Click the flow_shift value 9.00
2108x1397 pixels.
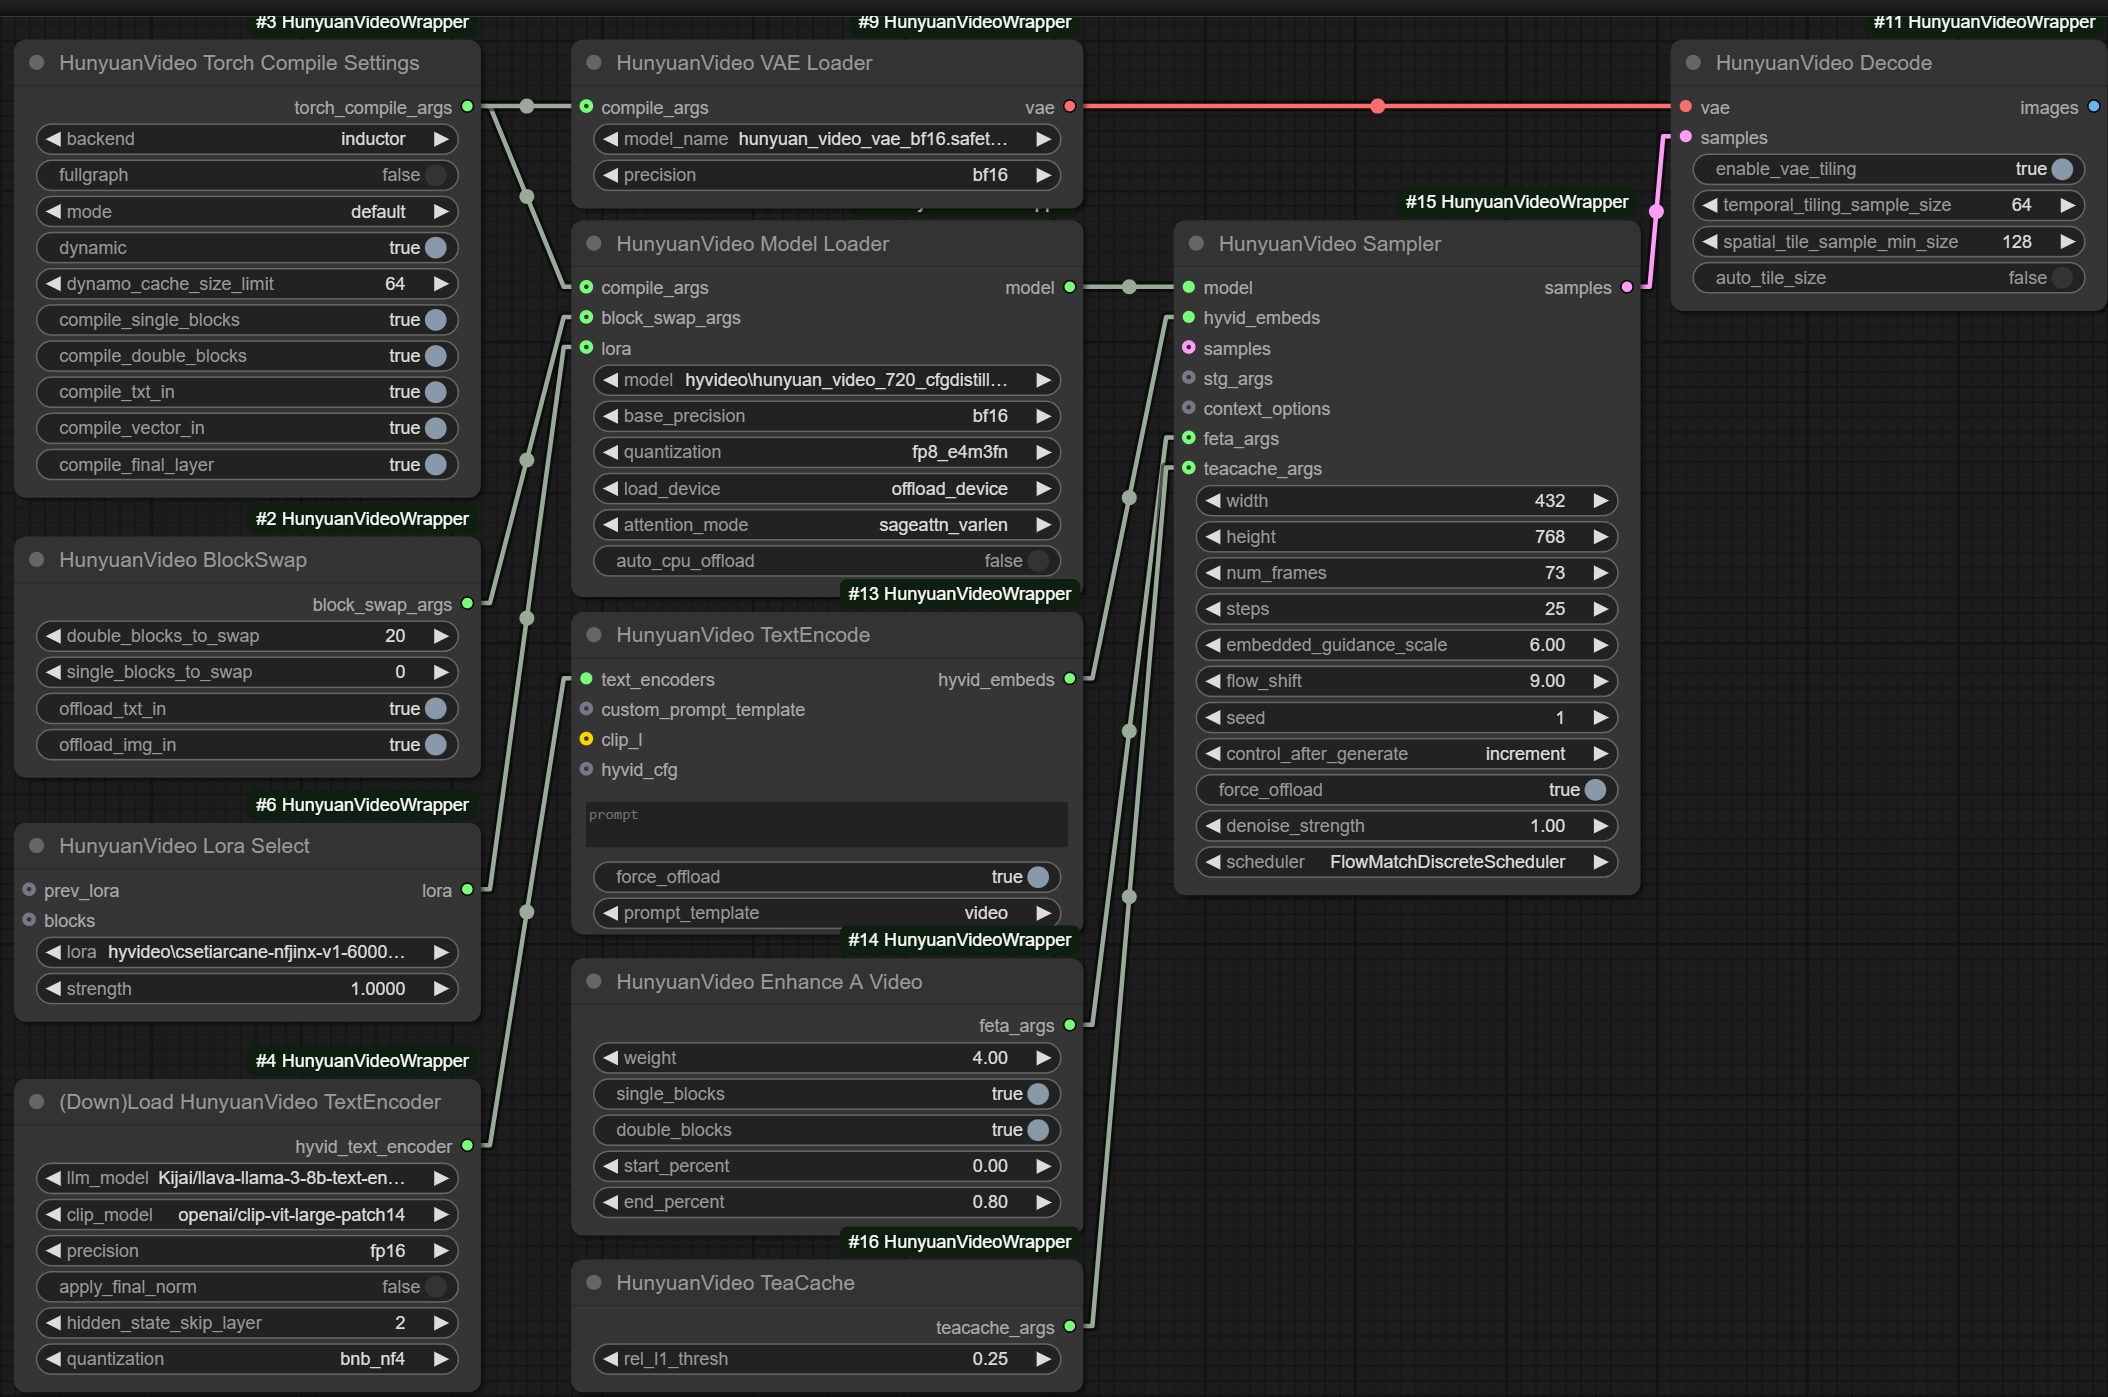pos(1546,680)
